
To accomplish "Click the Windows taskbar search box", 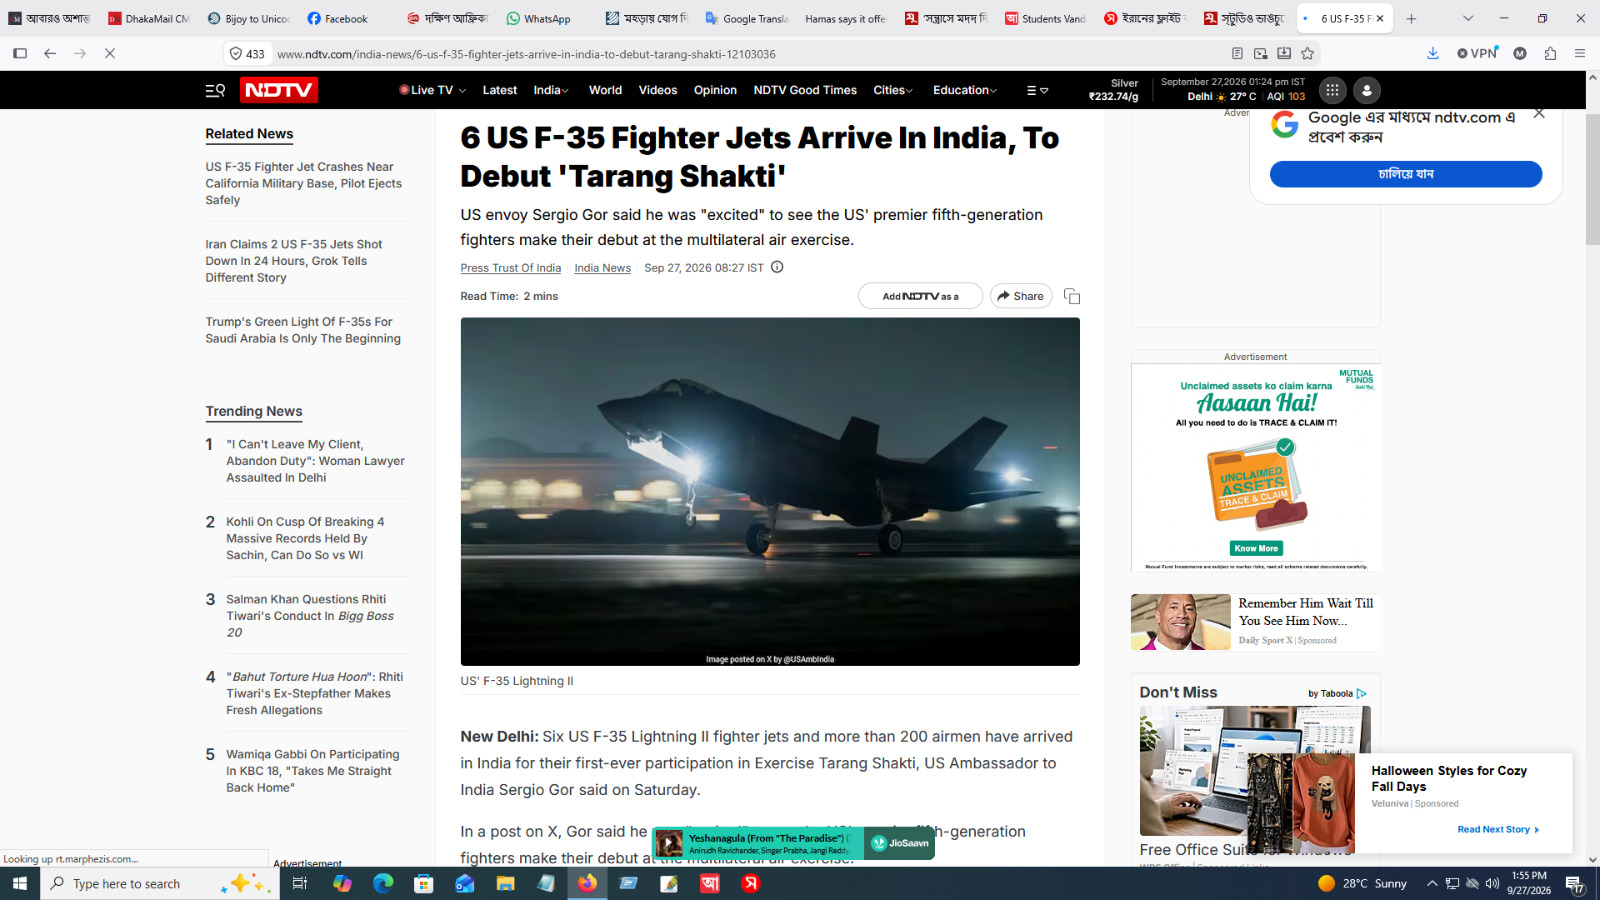I will (158, 883).
